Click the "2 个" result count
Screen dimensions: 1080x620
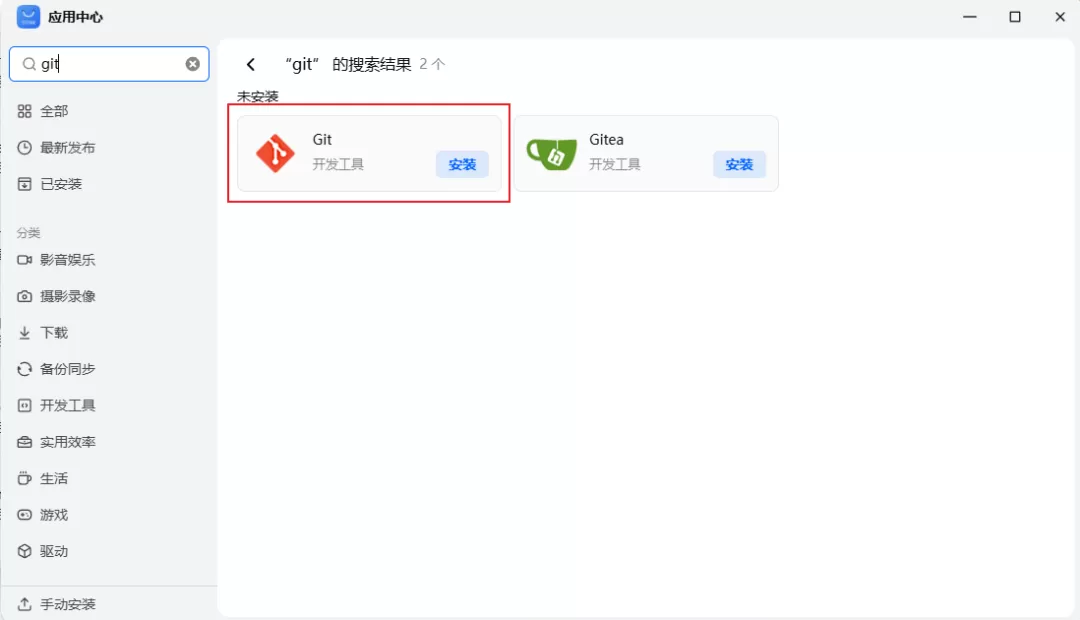point(432,65)
